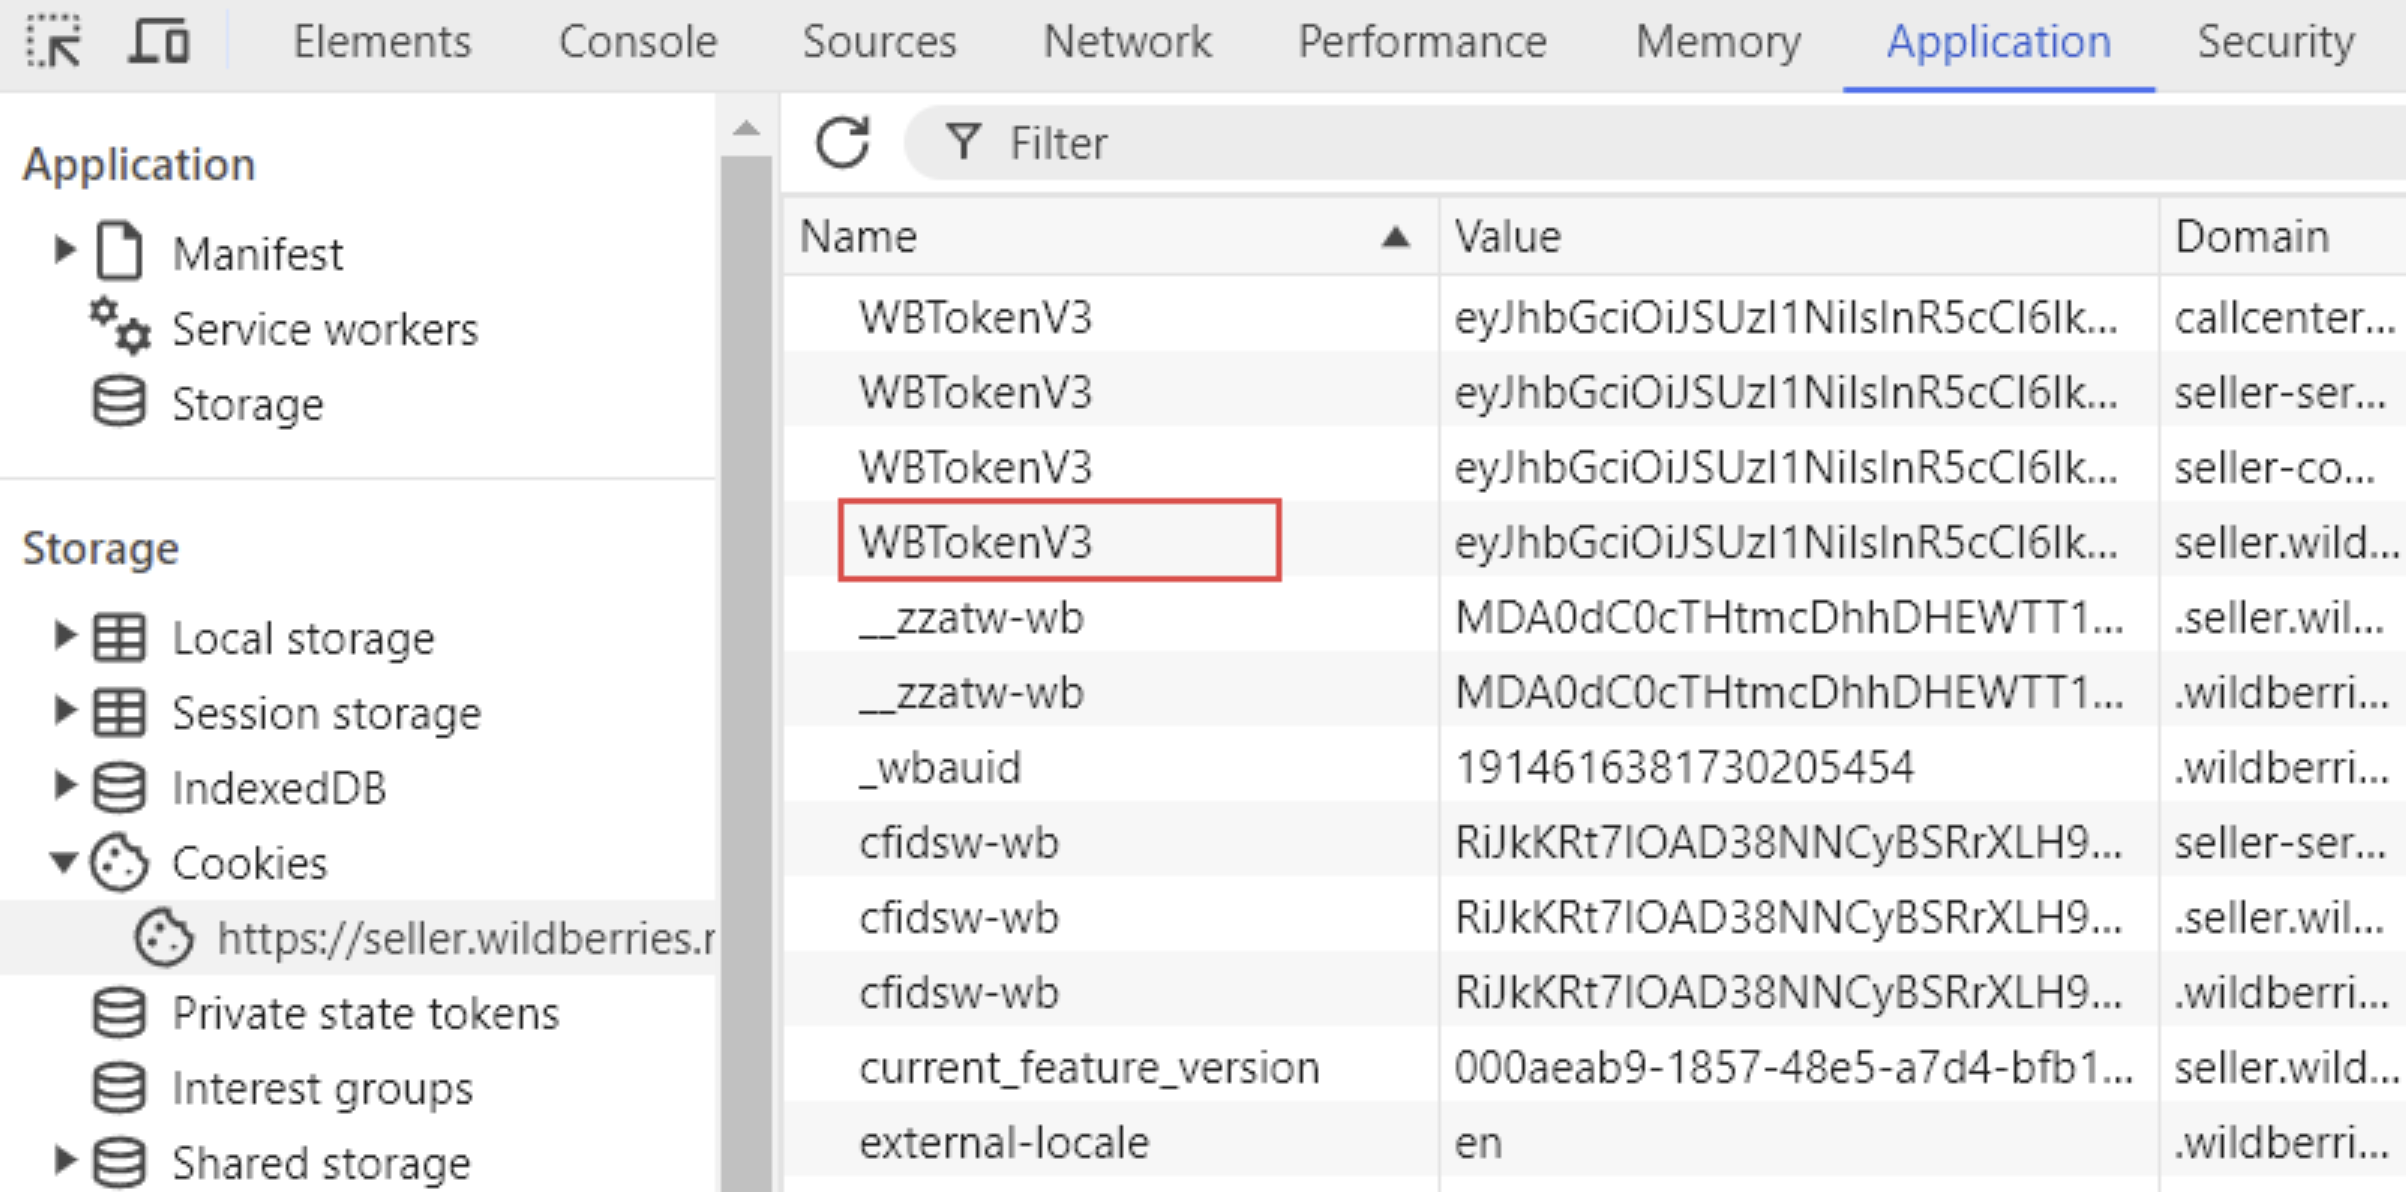
Task: Select Session storage tree item
Action: pos(326,713)
